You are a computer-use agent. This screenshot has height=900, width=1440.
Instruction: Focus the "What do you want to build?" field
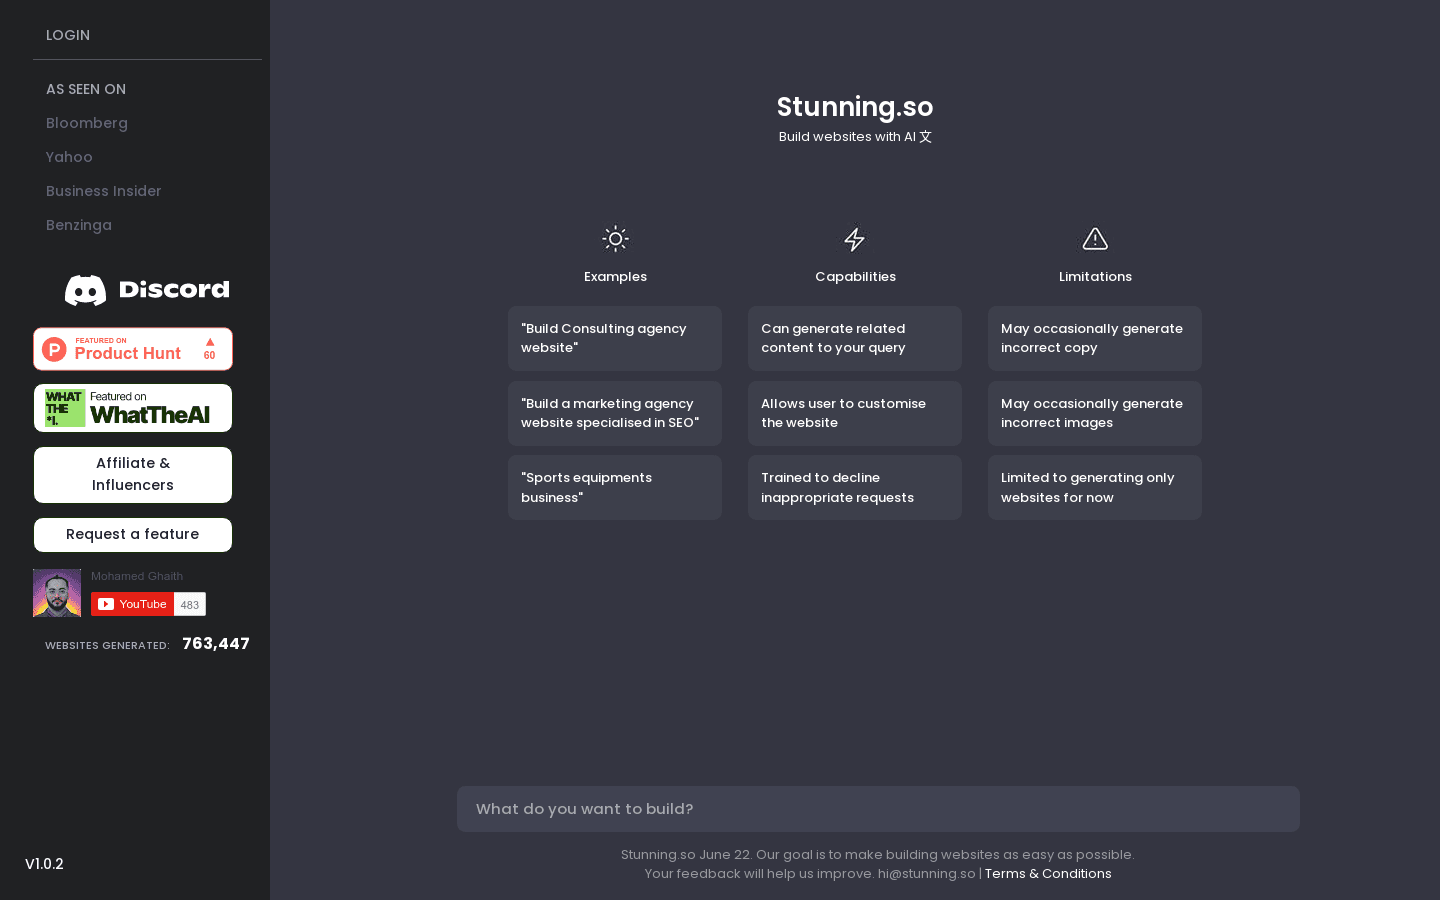[x=878, y=809]
